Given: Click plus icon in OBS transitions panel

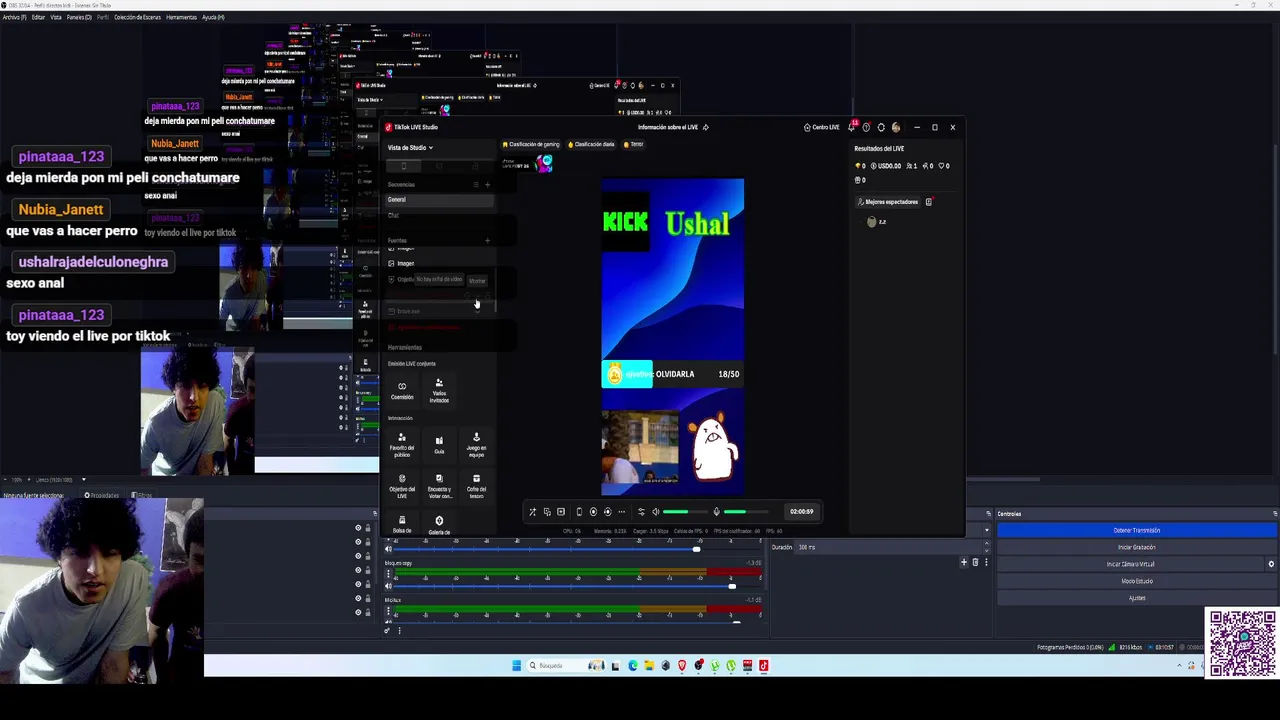Looking at the screenshot, I should pyautogui.click(x=964, y=562).
